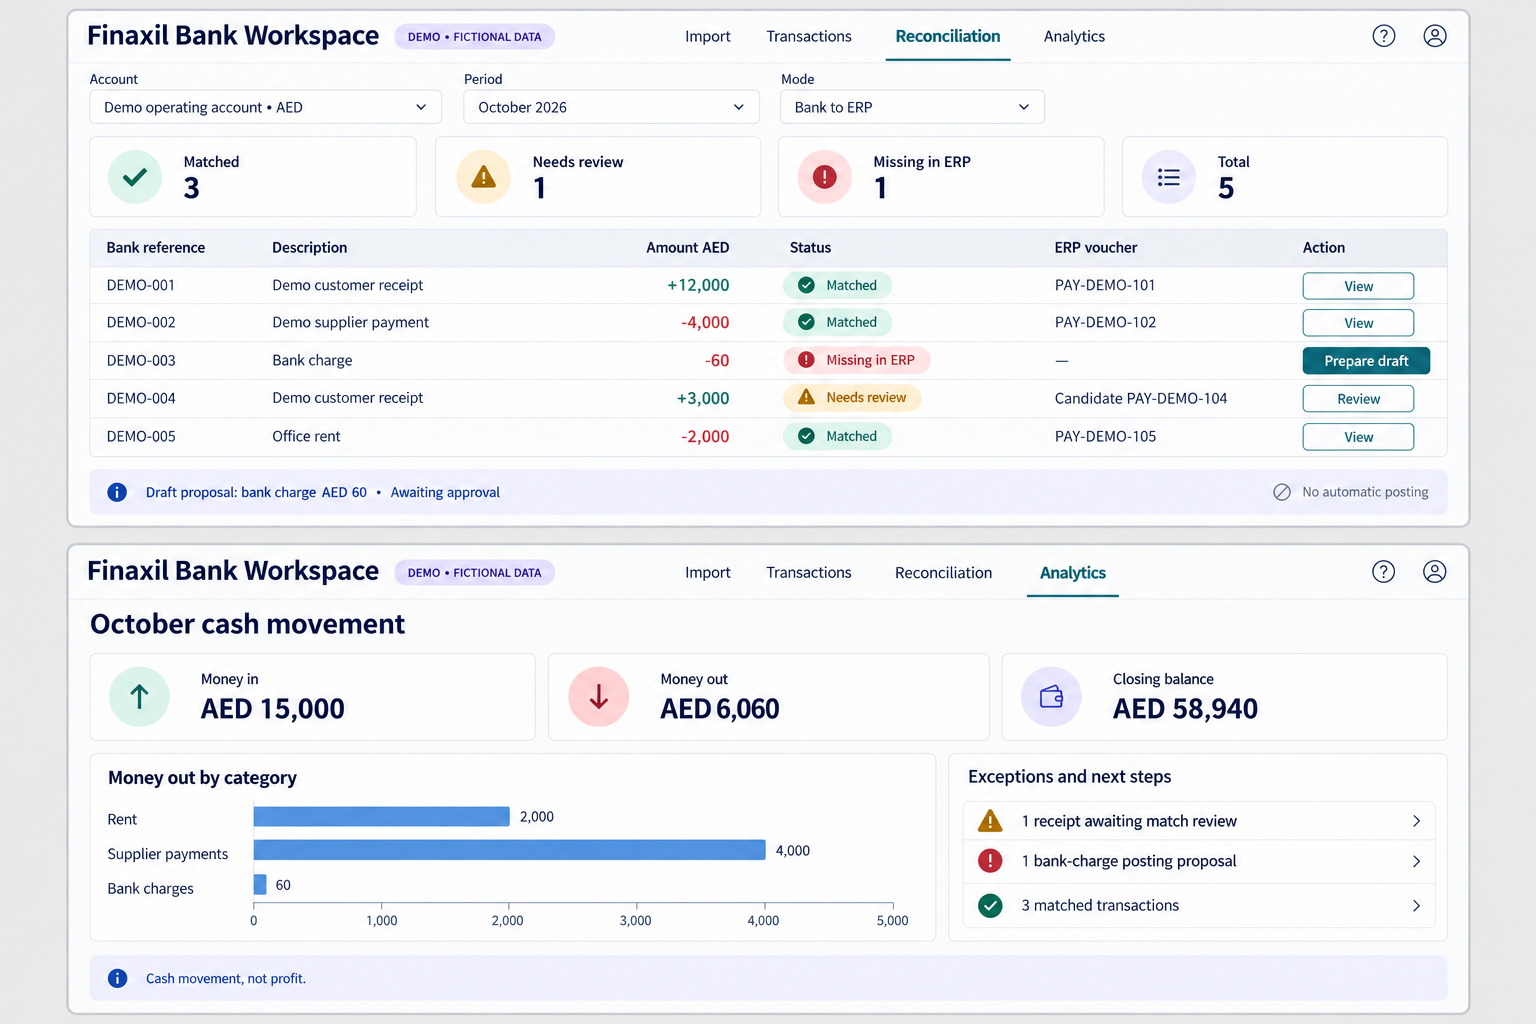Click the Supplier payments bar in the chart
The height and width of the screenshot is (1024, 1536).
tap(509, 850)
